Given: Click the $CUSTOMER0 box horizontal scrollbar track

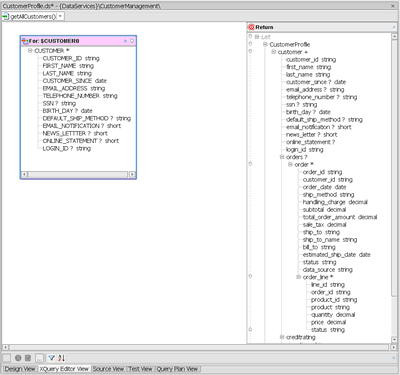Looking at the screenshot, I should coord(78,174).
